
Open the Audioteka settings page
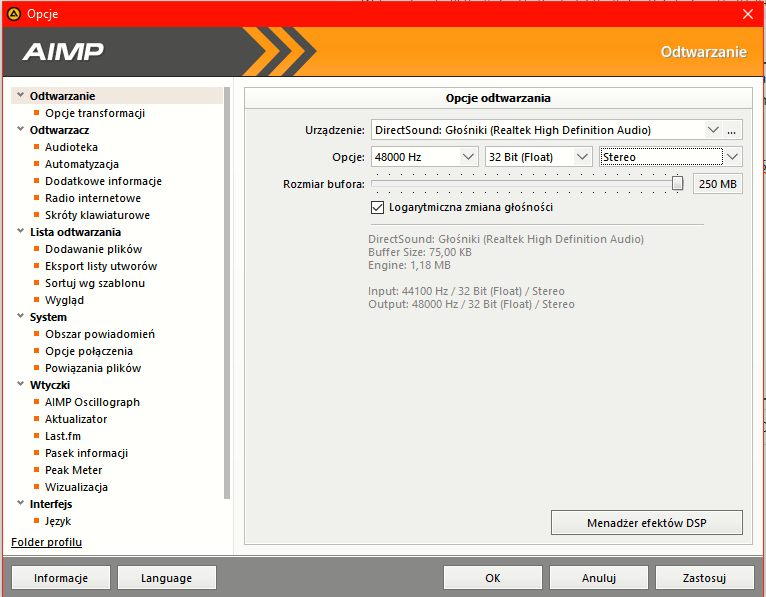click(x=71, y=147)
